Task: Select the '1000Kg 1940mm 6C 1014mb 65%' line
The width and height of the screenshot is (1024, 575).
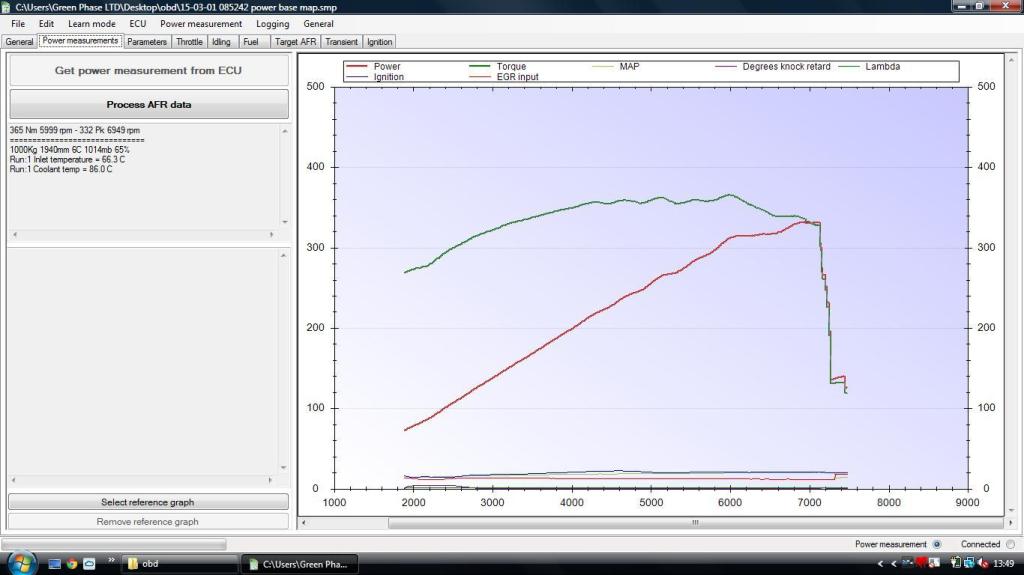Action: [69, 150]
